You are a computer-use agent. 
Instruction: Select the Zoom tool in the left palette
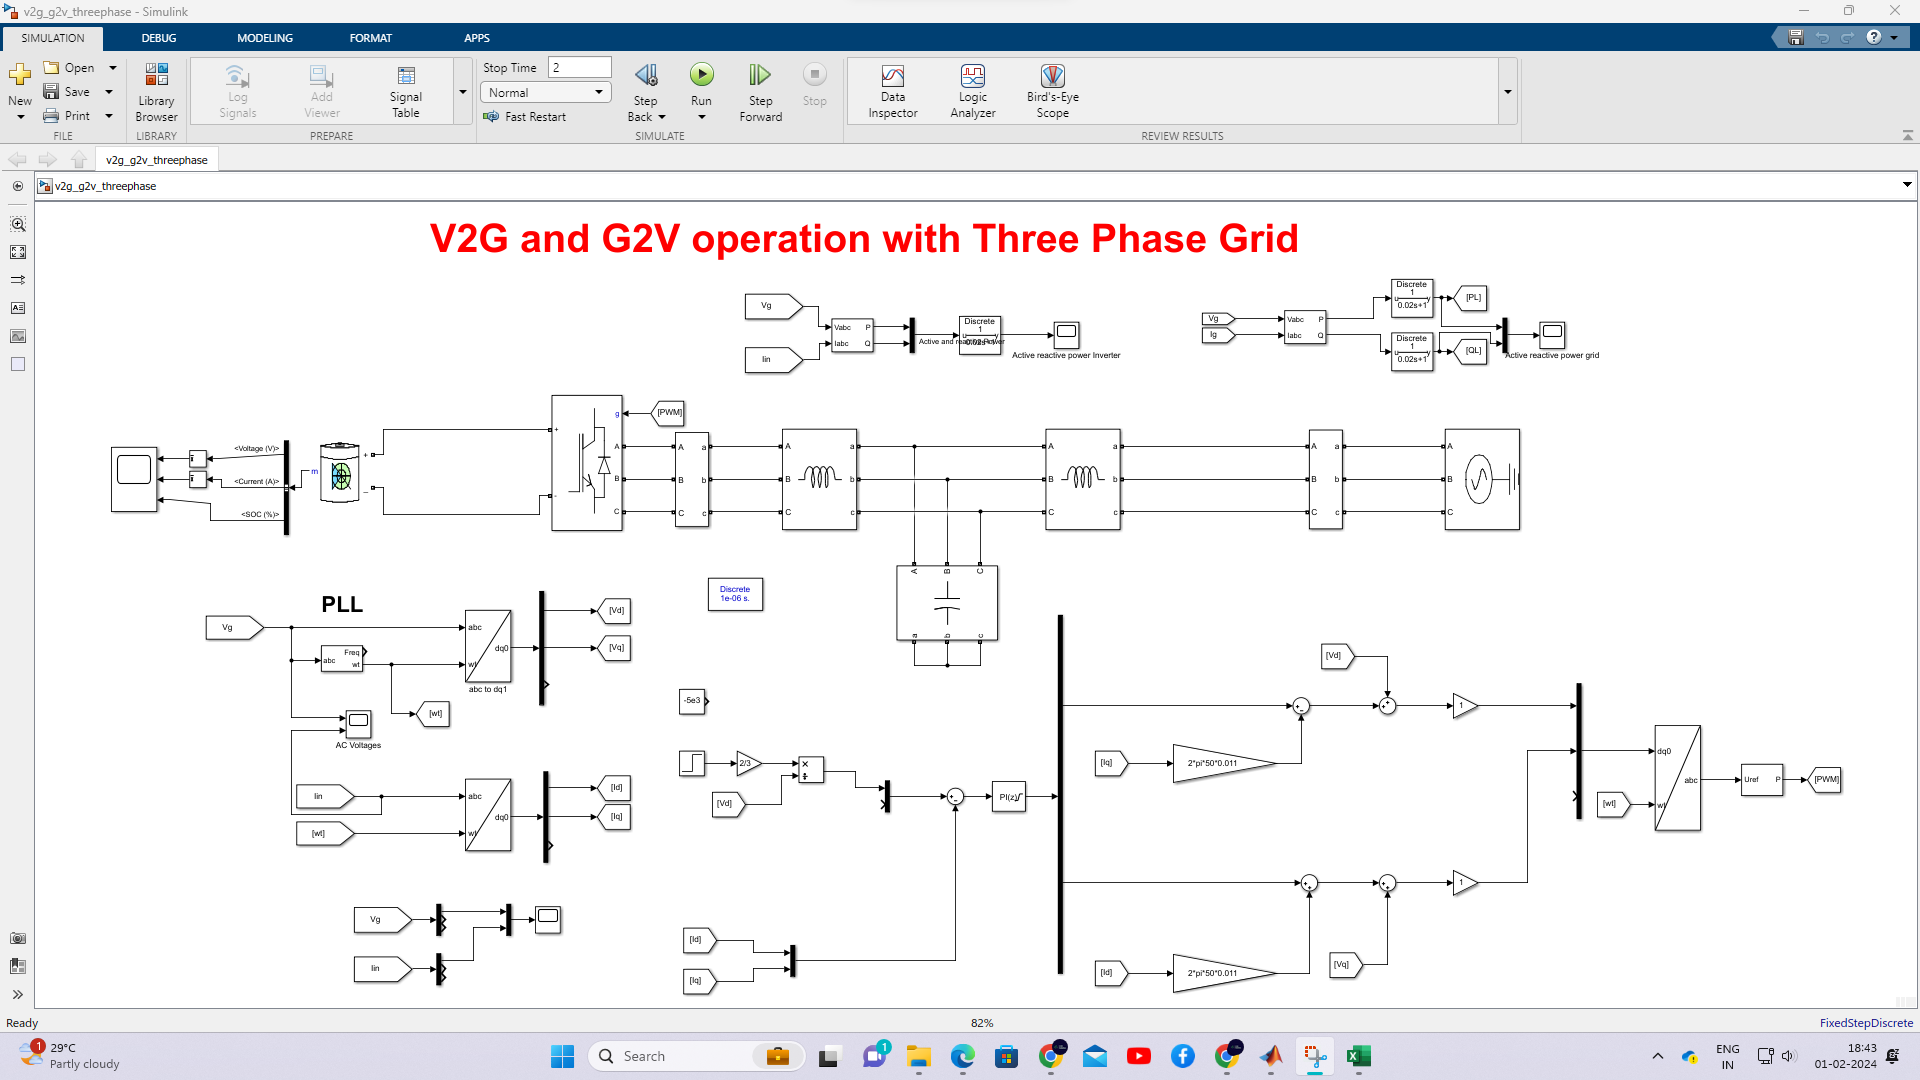point(18,225)
